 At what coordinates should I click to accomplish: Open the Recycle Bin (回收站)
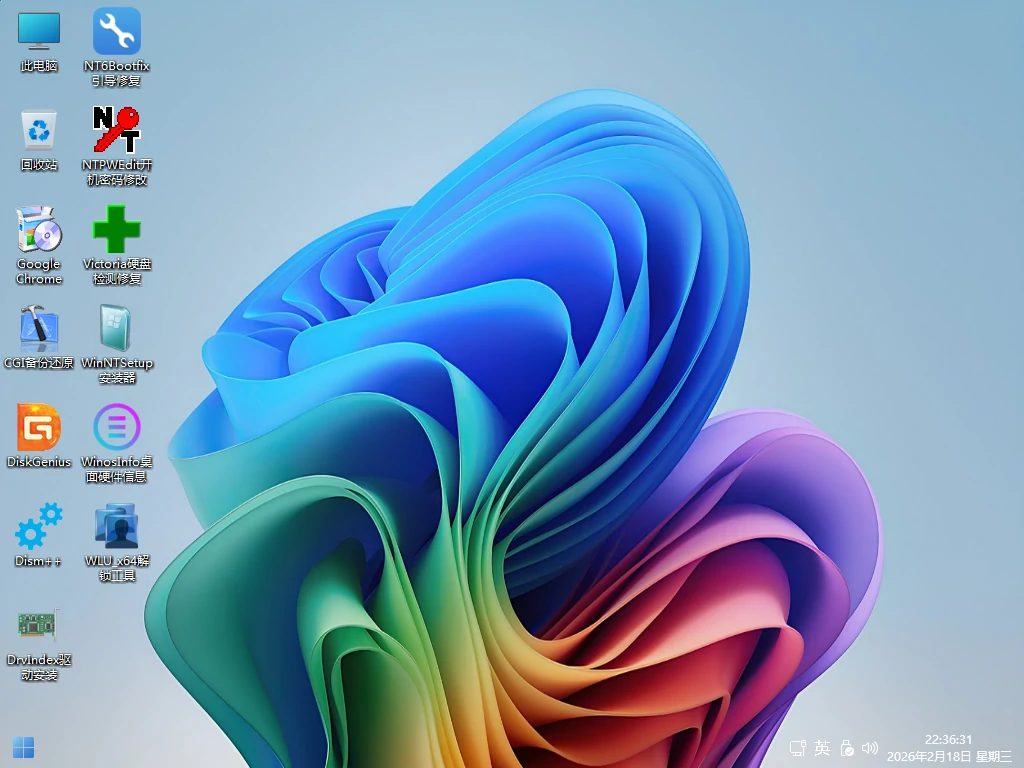pyautogui.click(x=38, y=135)
